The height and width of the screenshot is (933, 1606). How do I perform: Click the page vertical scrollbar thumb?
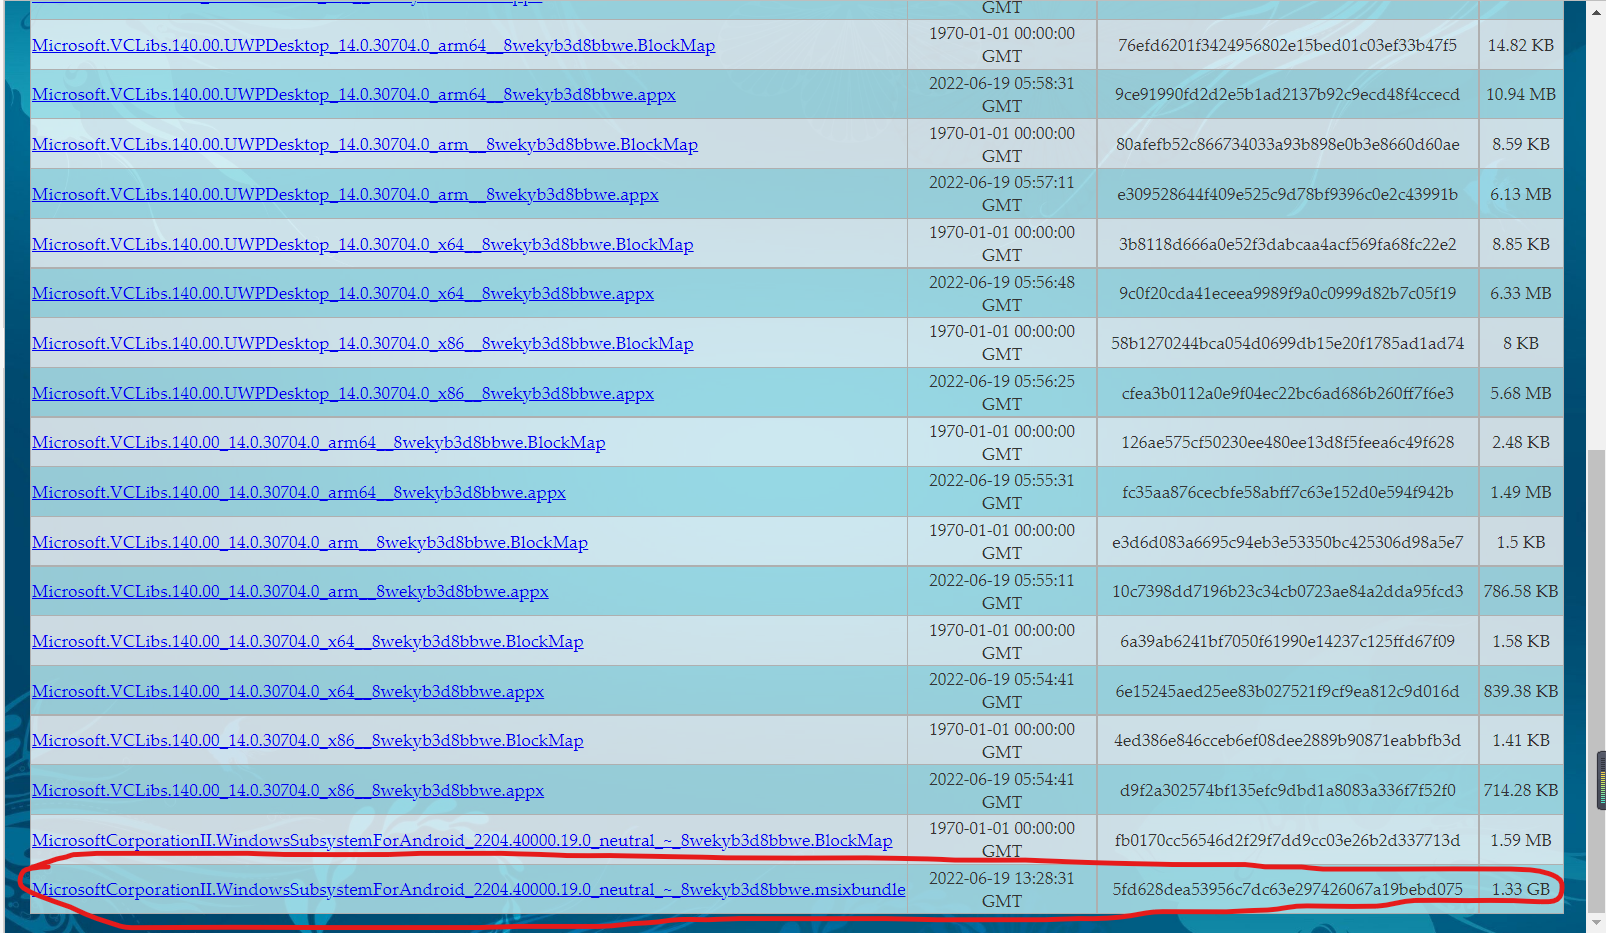[1596, 680]
